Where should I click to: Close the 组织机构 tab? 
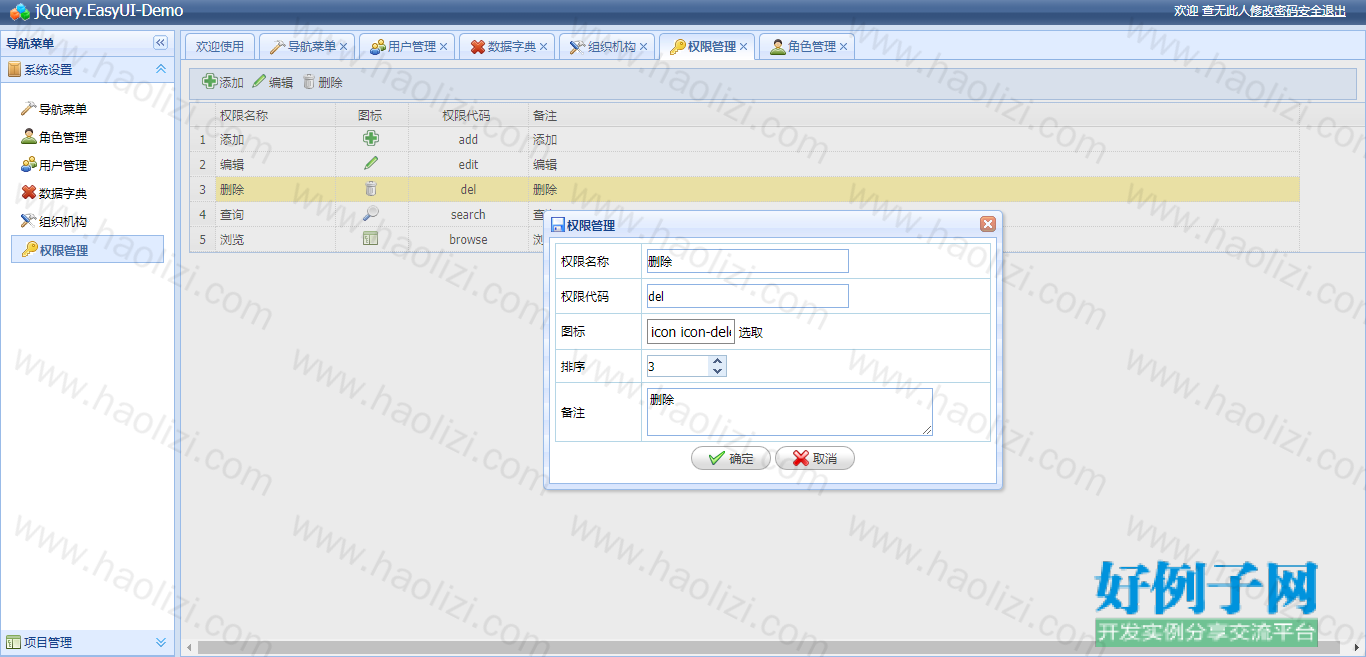(x=644, y=47)
